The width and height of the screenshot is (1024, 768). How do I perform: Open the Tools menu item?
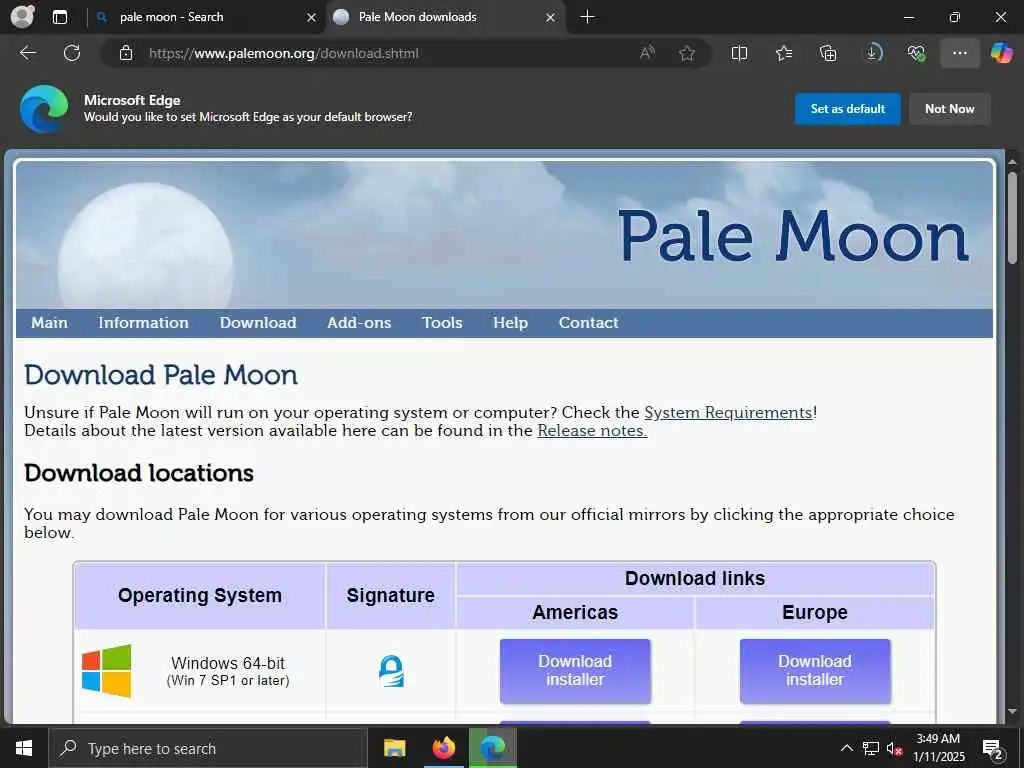(442, 323)
